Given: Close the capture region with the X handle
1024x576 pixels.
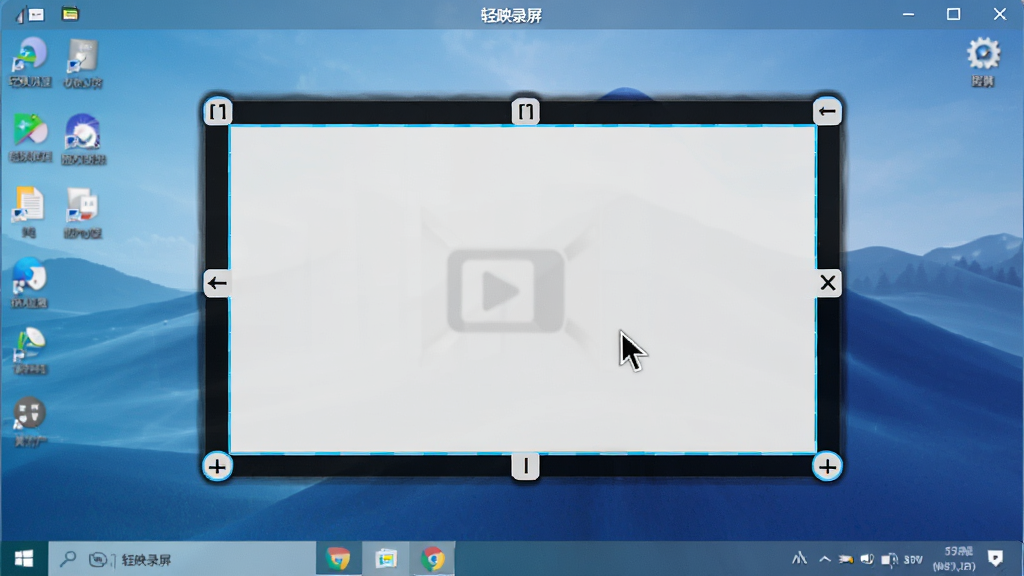Looking at the screenshot, I should click(x=827, y=283).
